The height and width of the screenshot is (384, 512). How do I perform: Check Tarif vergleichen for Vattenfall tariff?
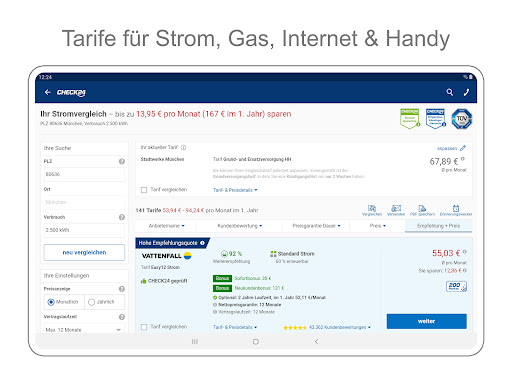pyautogui.click(x=144, y=327)
